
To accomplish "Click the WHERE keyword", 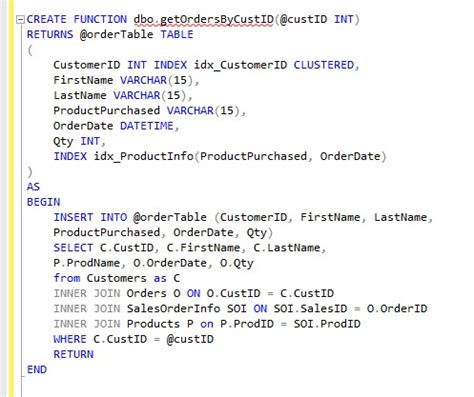I will tap(70, 339).
